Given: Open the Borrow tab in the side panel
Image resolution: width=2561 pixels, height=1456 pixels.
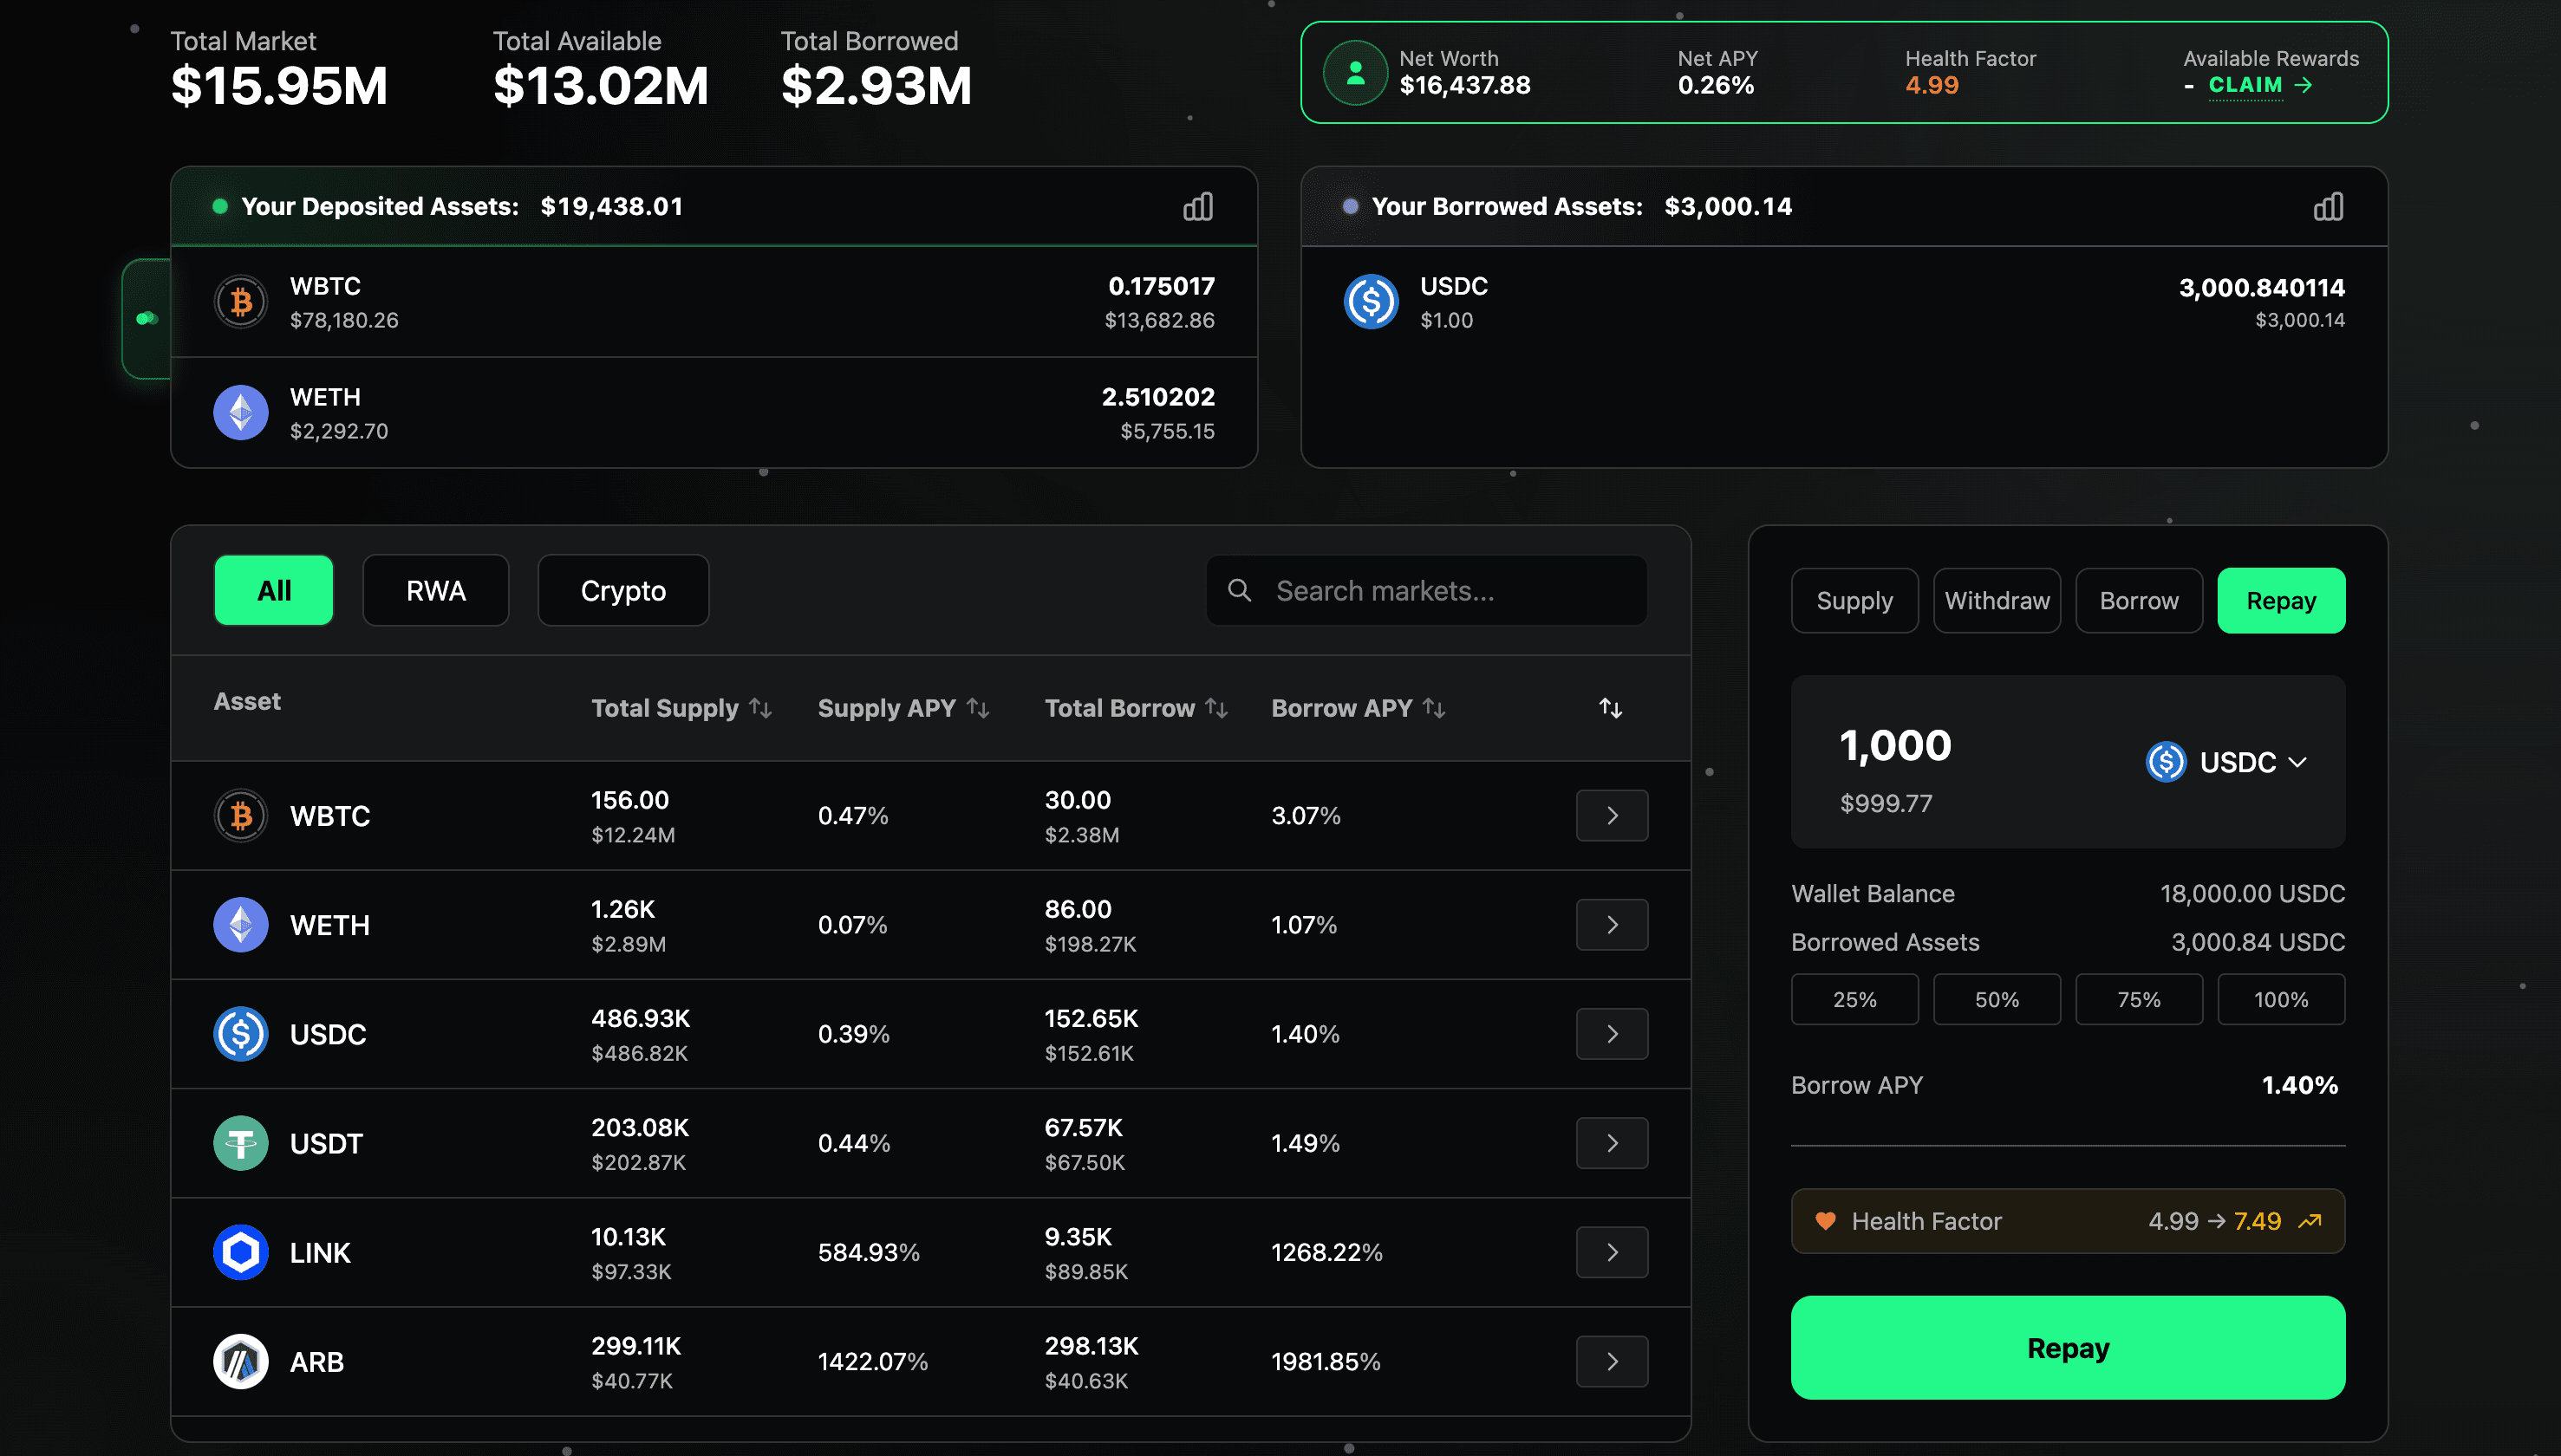Looking at the screenshot, I should [2137, 600].
